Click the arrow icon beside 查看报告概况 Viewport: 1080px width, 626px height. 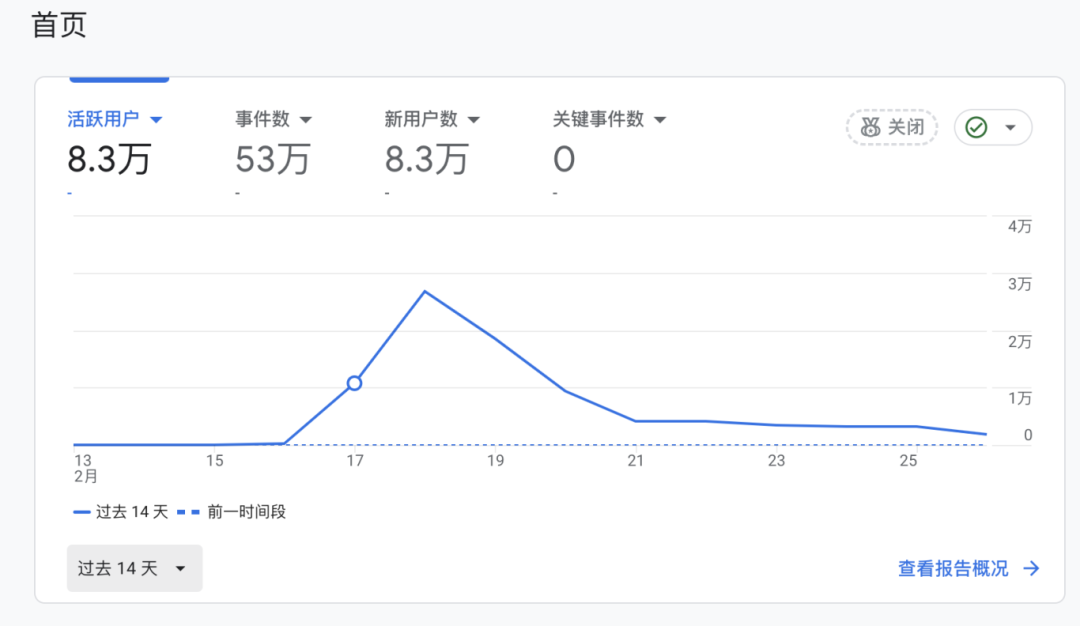[1031, 569]
